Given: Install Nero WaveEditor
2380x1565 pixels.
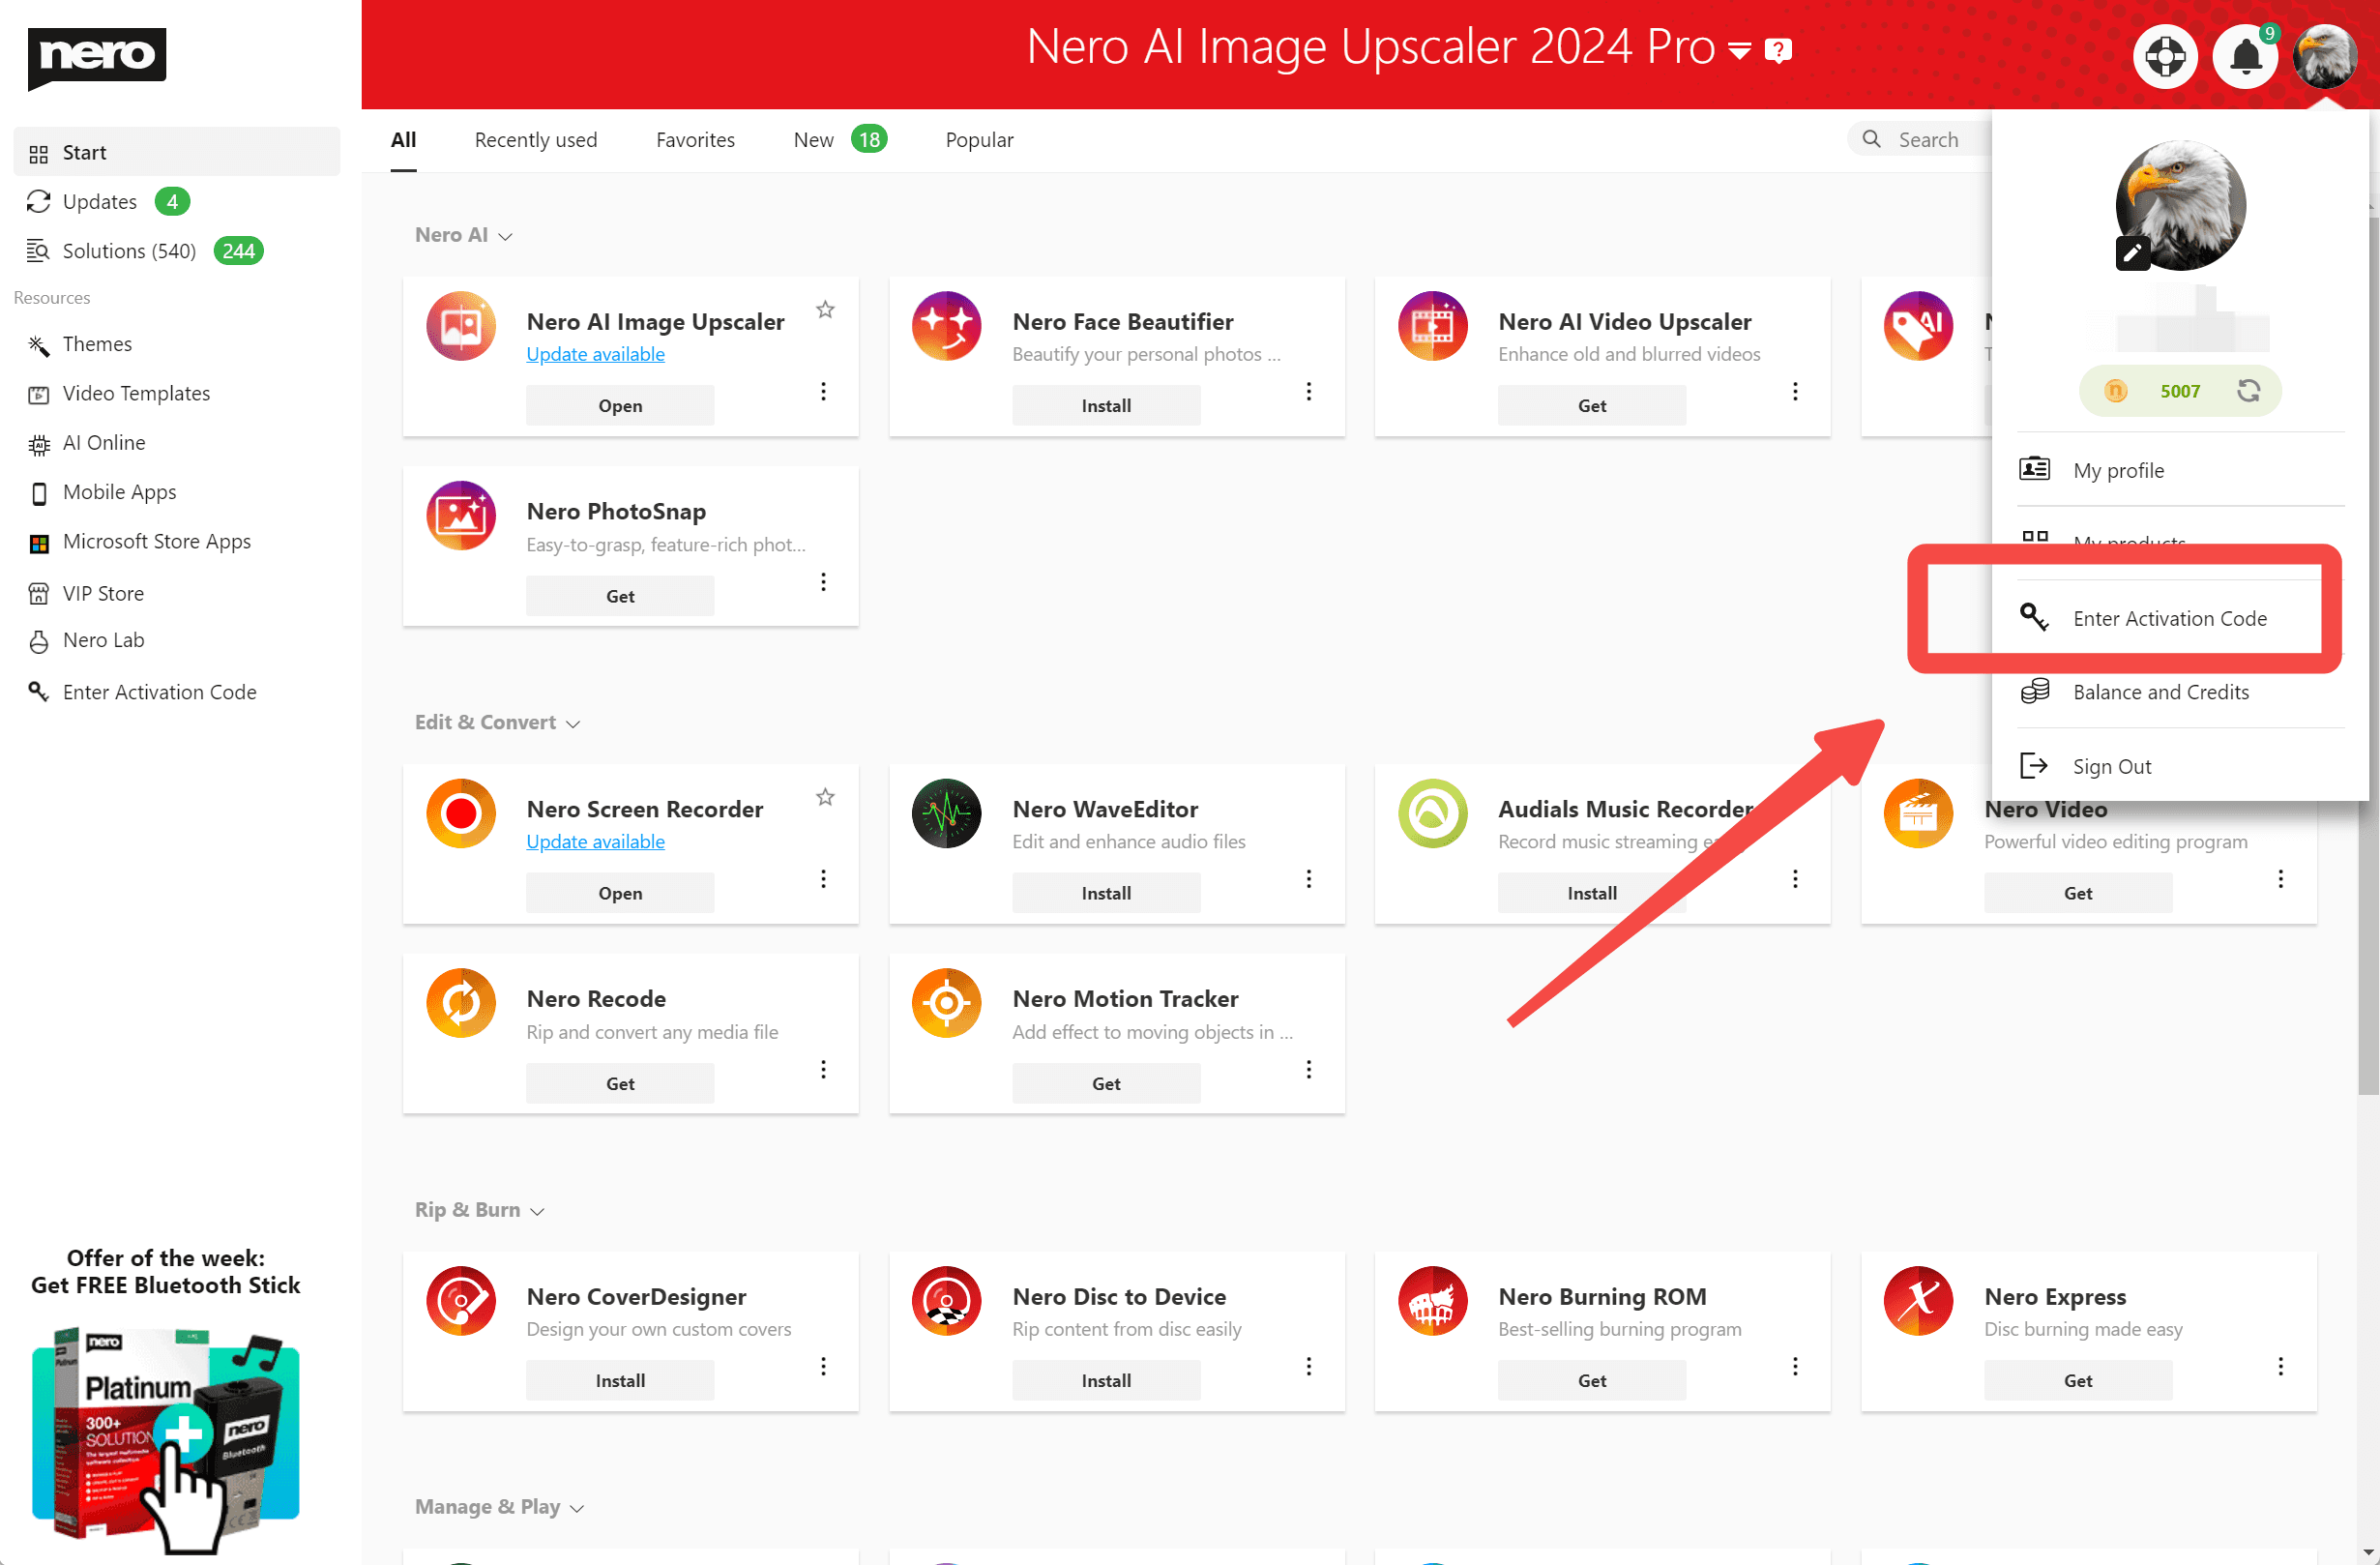Looking at the screenshot, I should coord(1105,892).
